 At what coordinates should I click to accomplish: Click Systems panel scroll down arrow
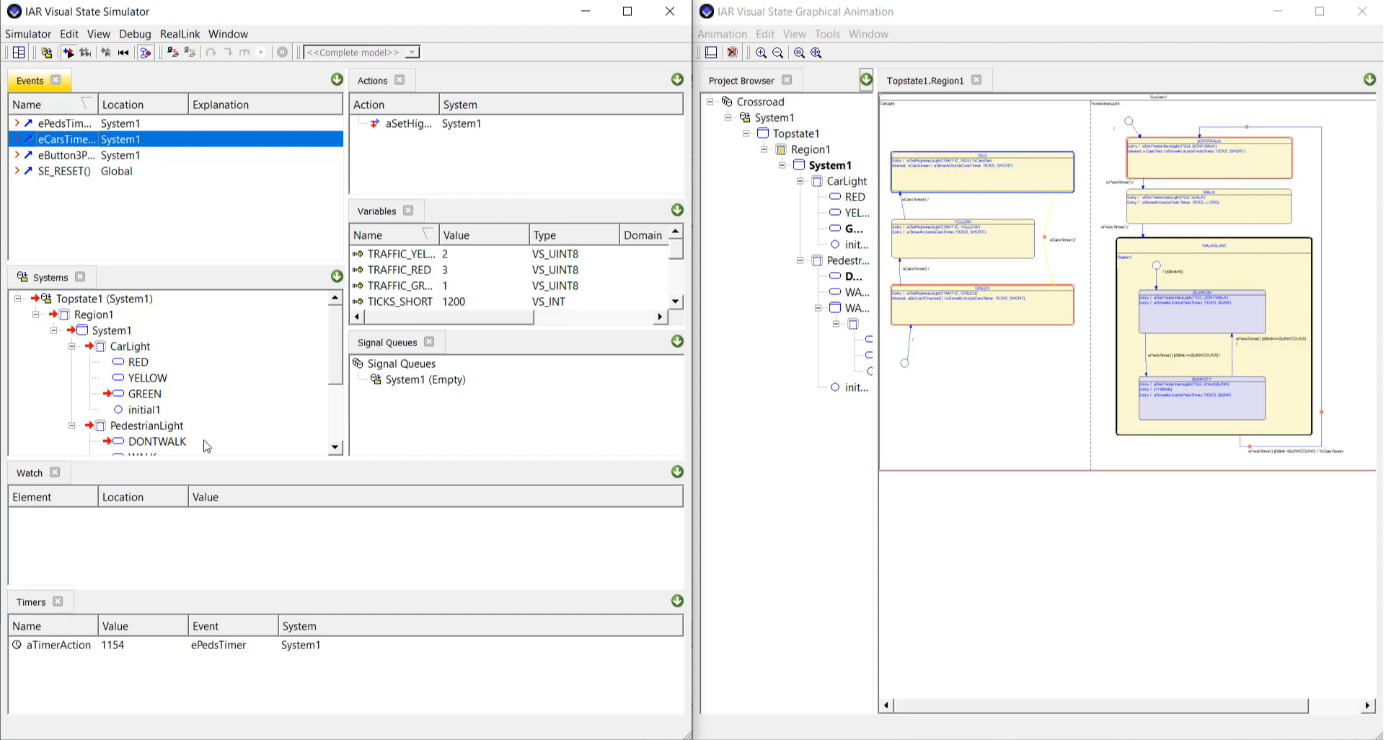pos(335,448)
